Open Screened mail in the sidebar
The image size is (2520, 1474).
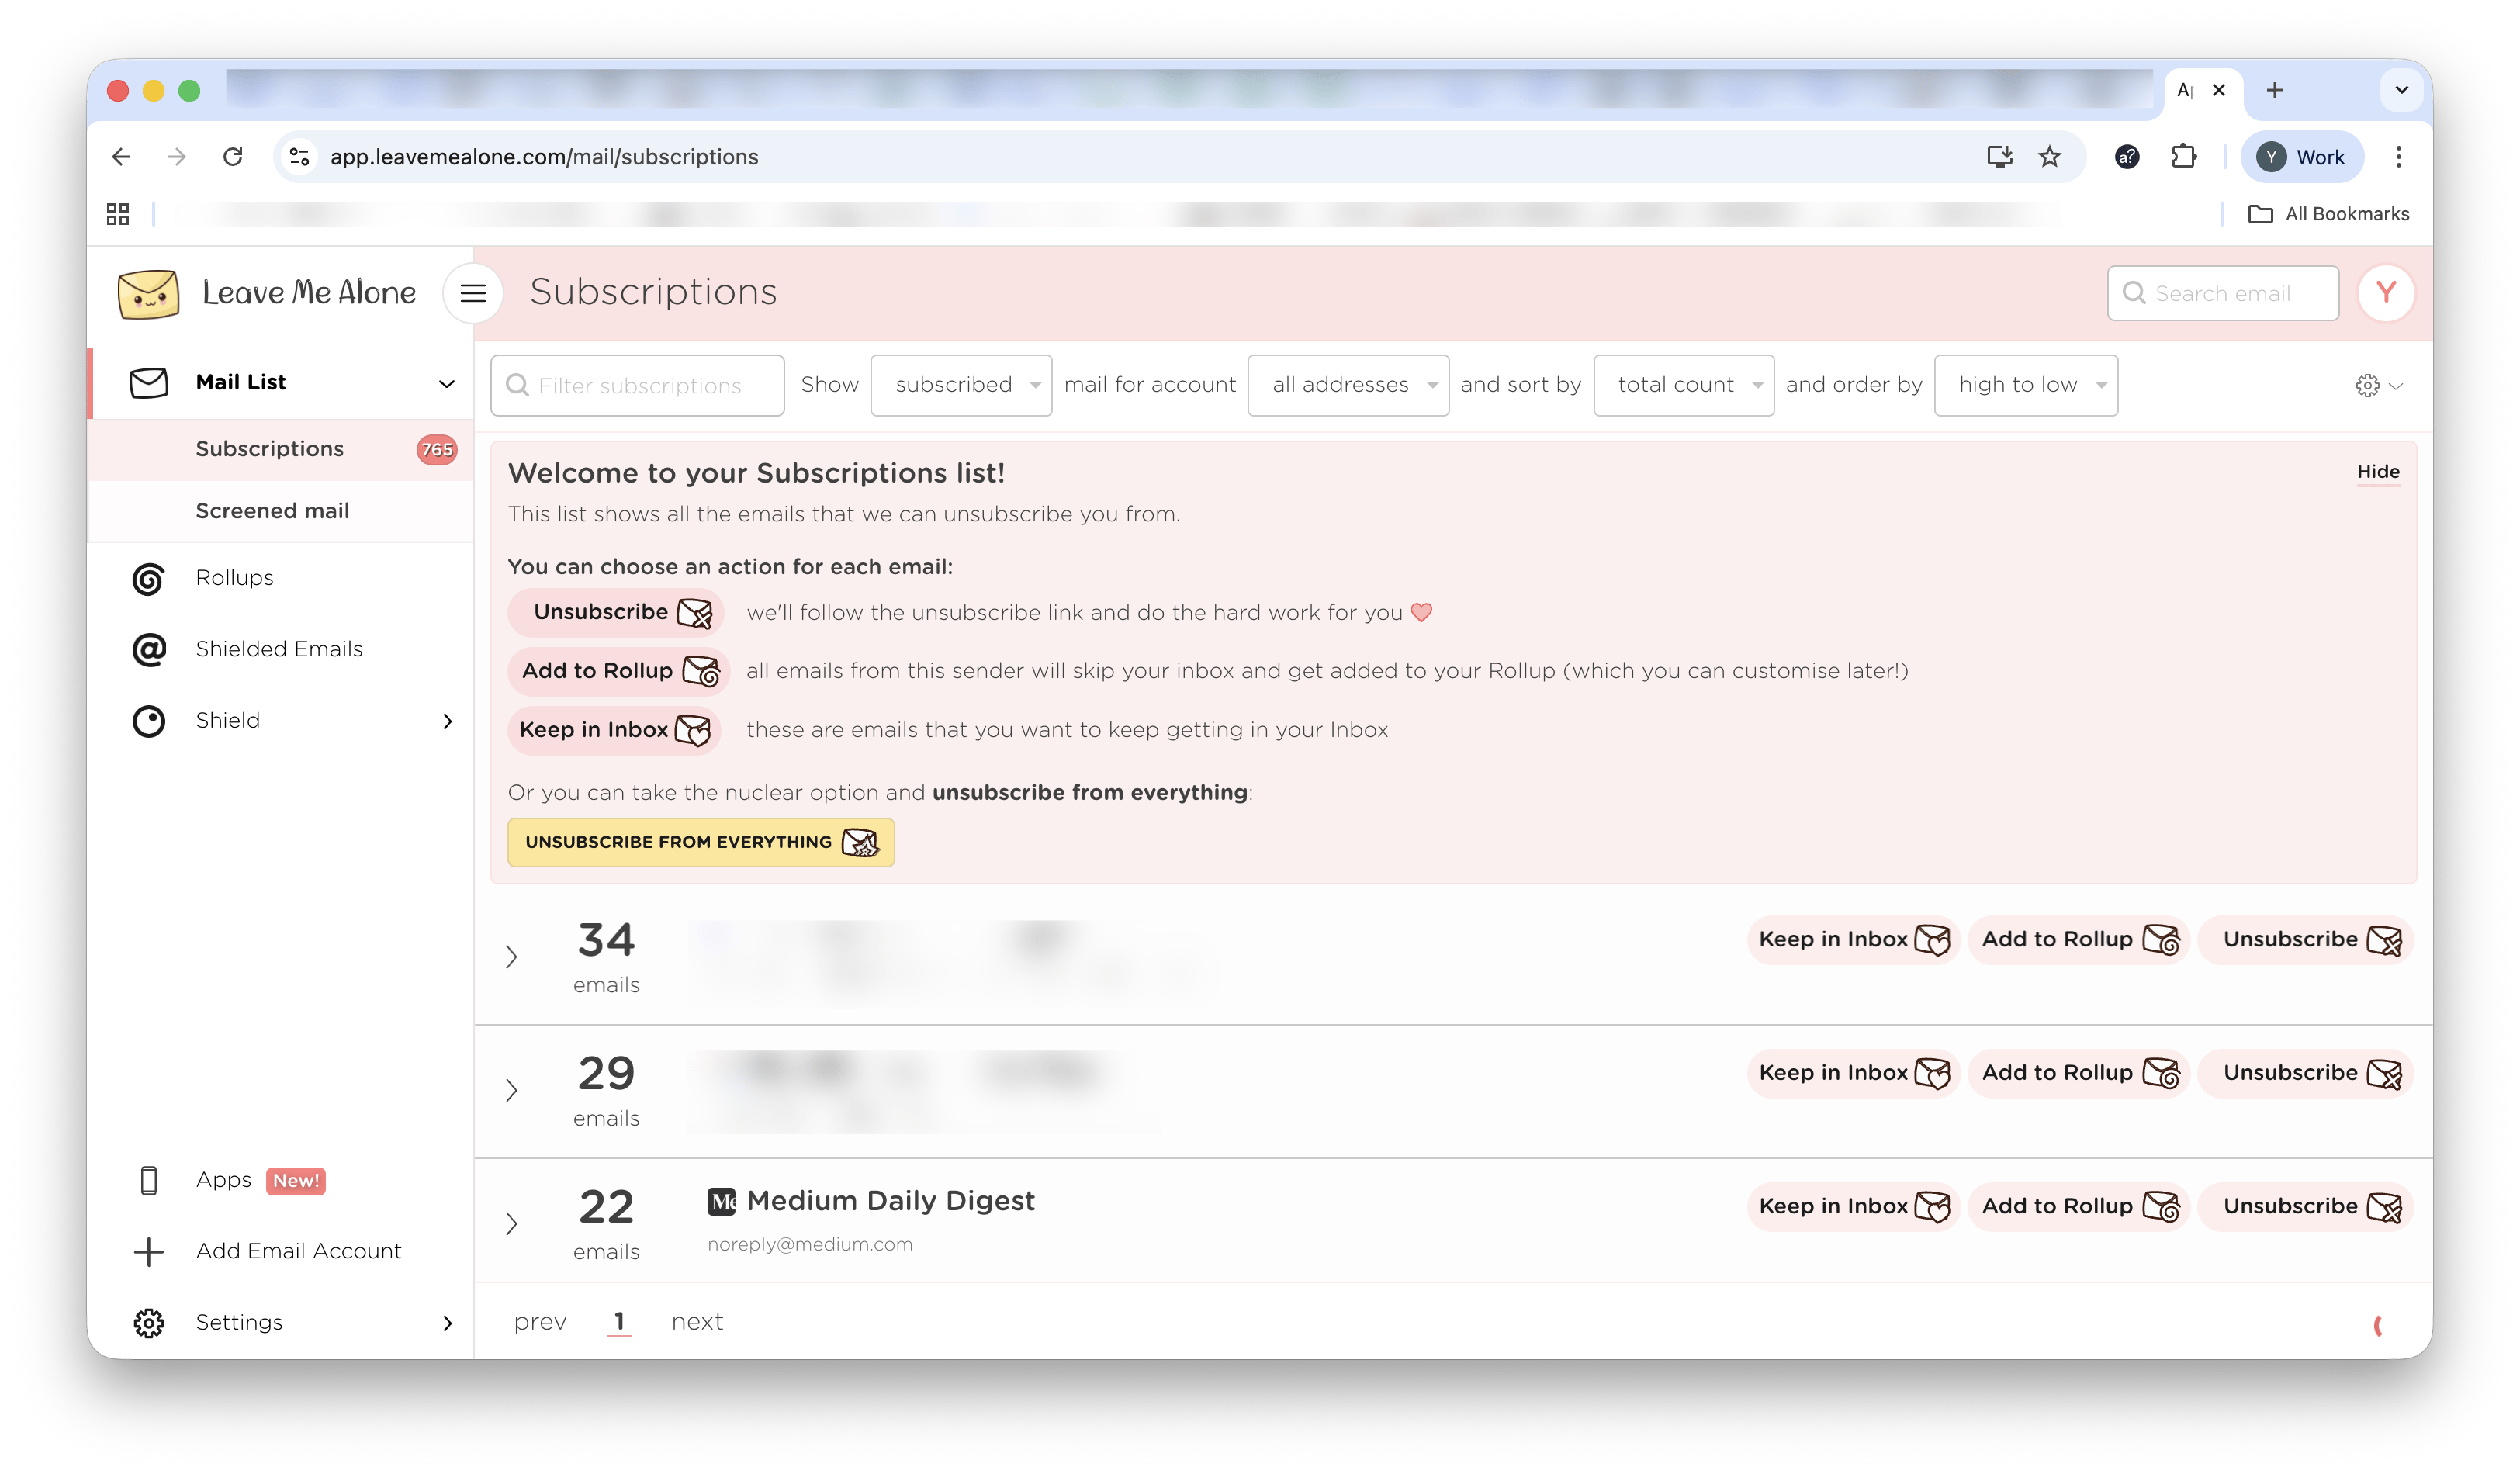272,511
